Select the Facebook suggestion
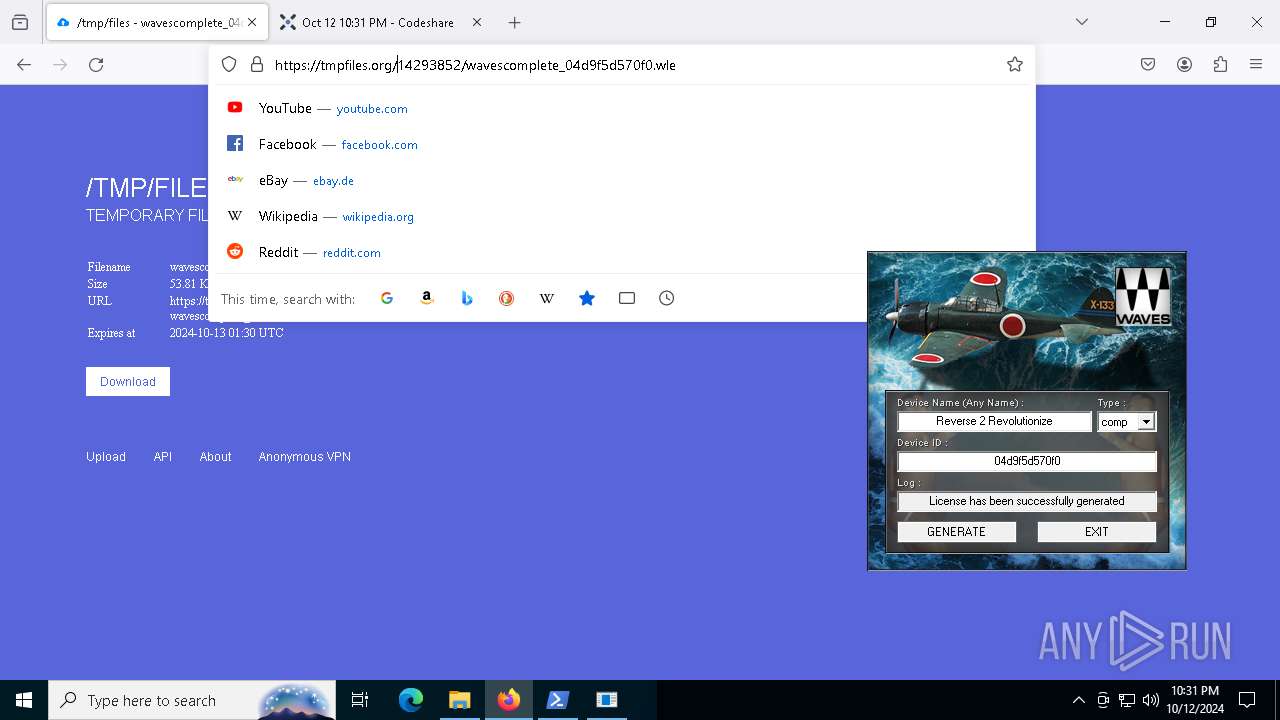 (622, 144)
